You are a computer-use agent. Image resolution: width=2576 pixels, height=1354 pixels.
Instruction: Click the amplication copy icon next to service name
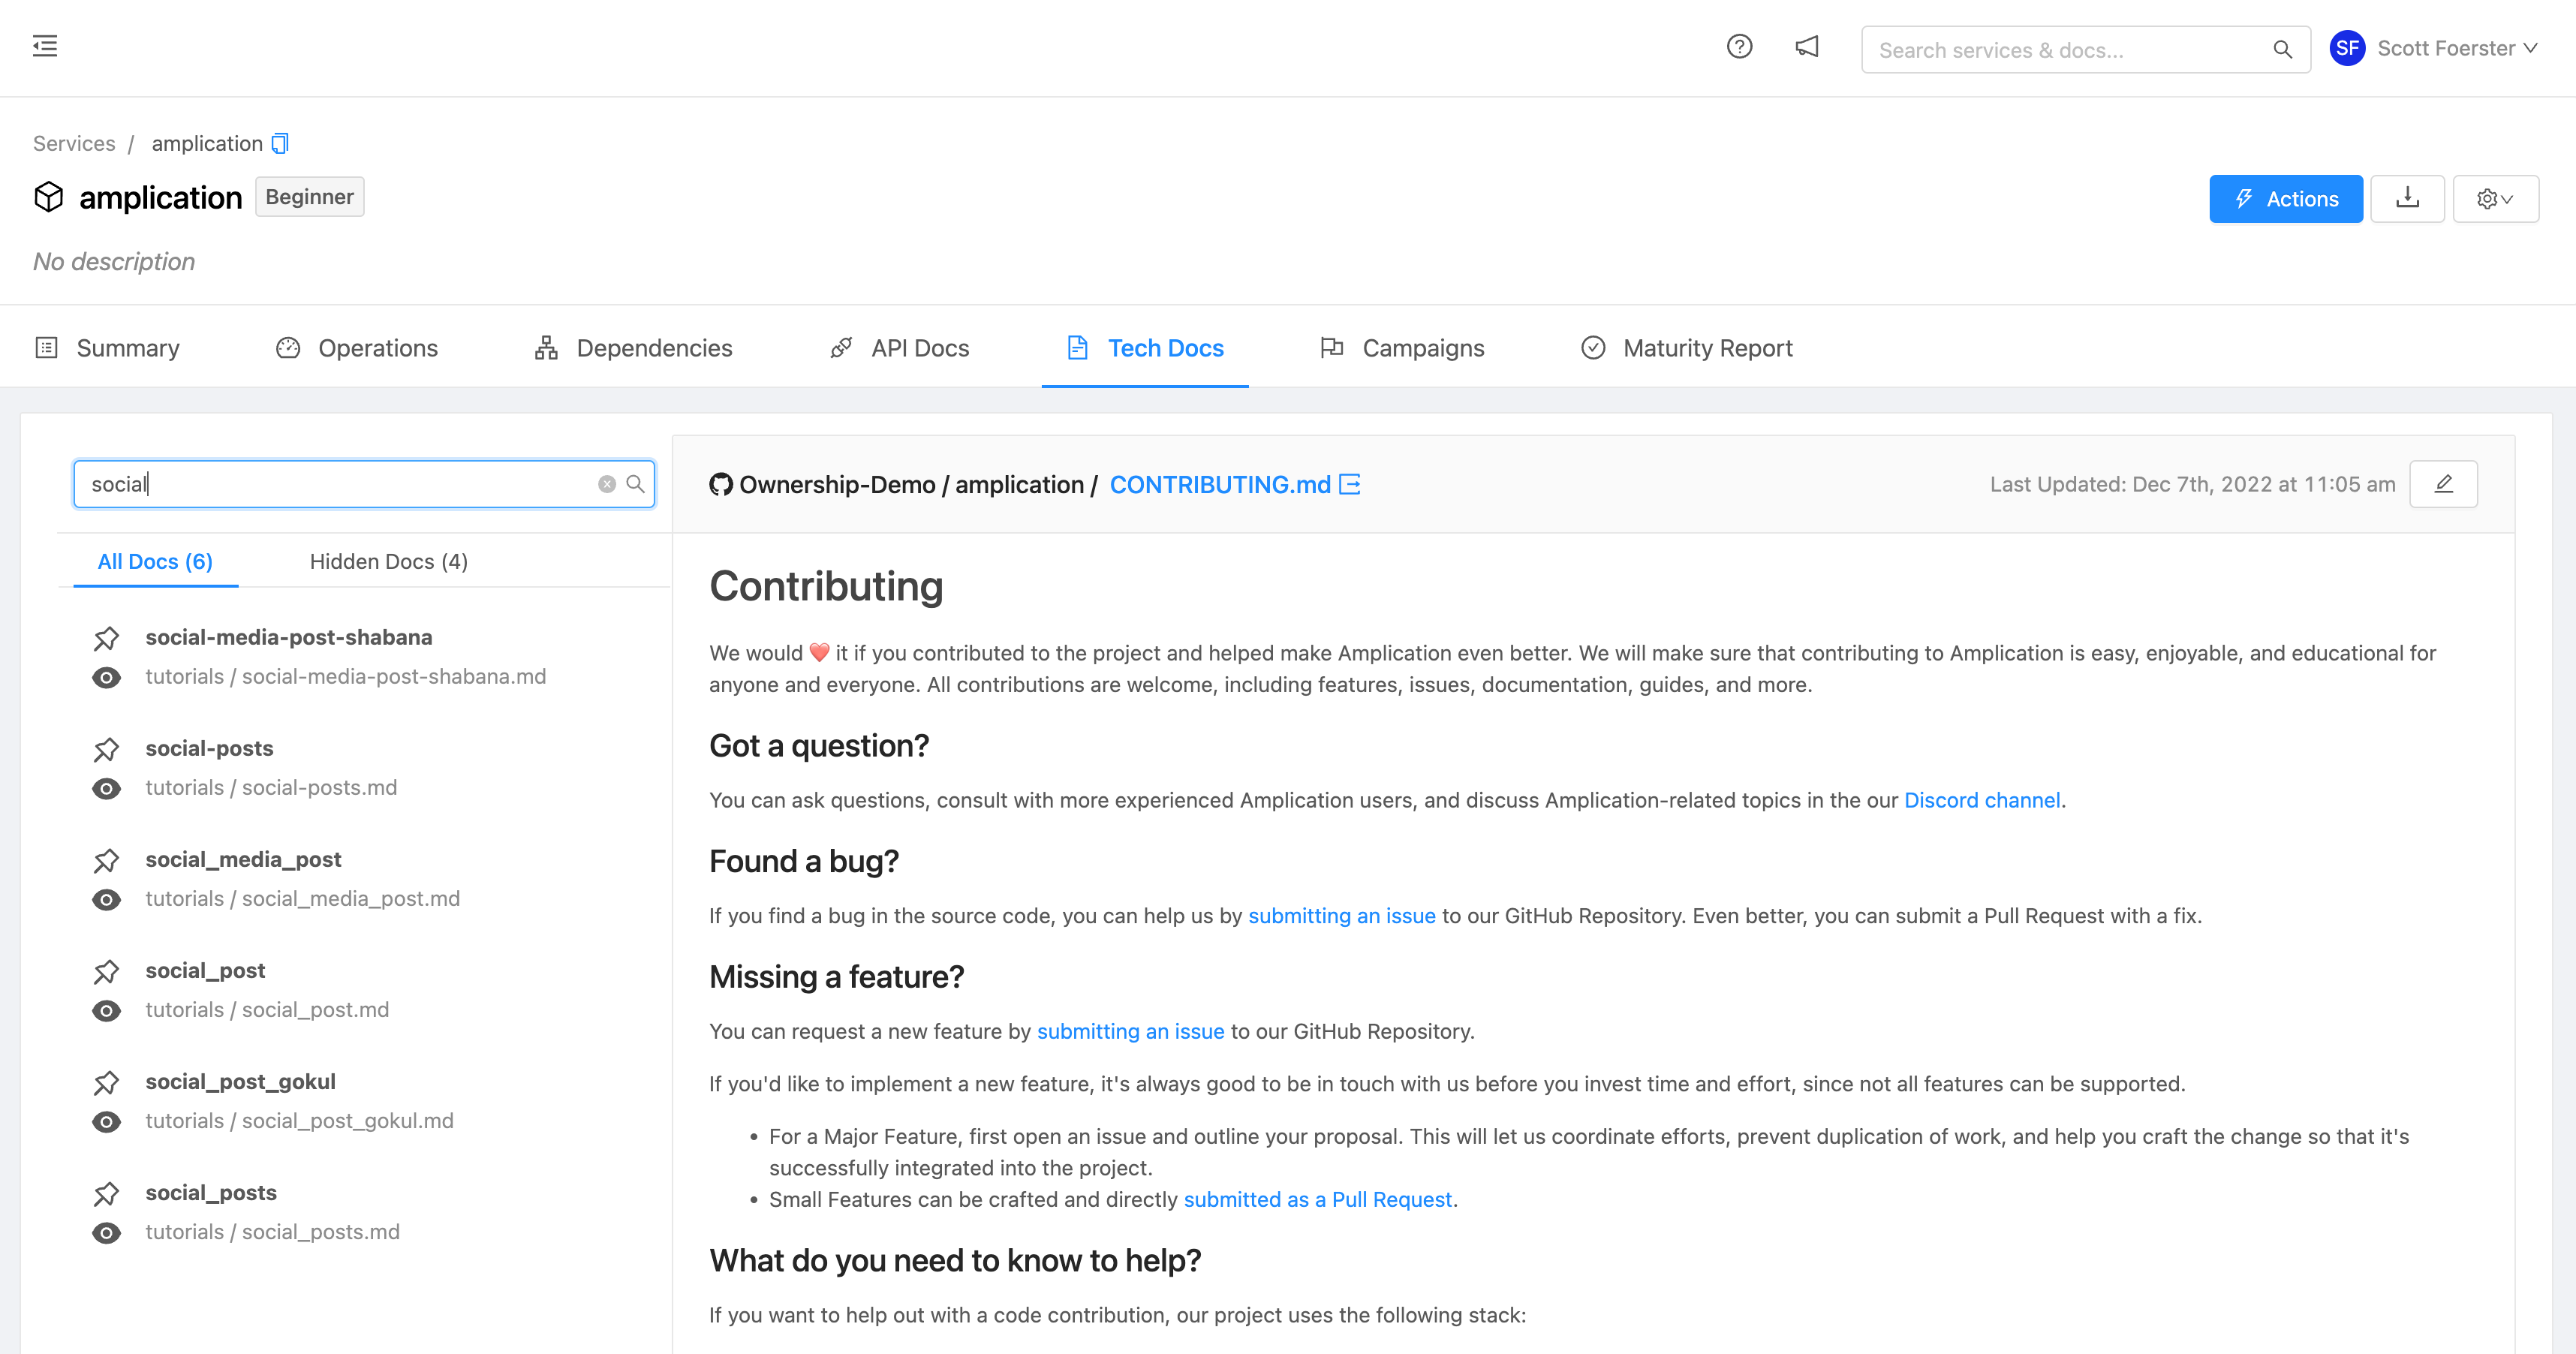[x=278, y=143]
